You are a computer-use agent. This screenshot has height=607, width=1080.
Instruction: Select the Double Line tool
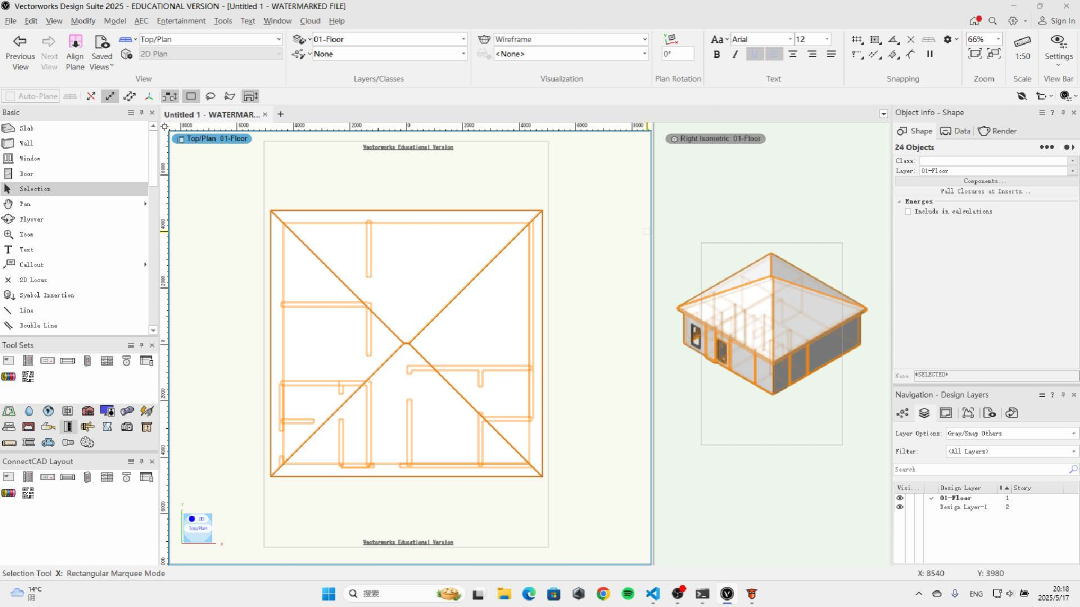(x=38, y=326)
